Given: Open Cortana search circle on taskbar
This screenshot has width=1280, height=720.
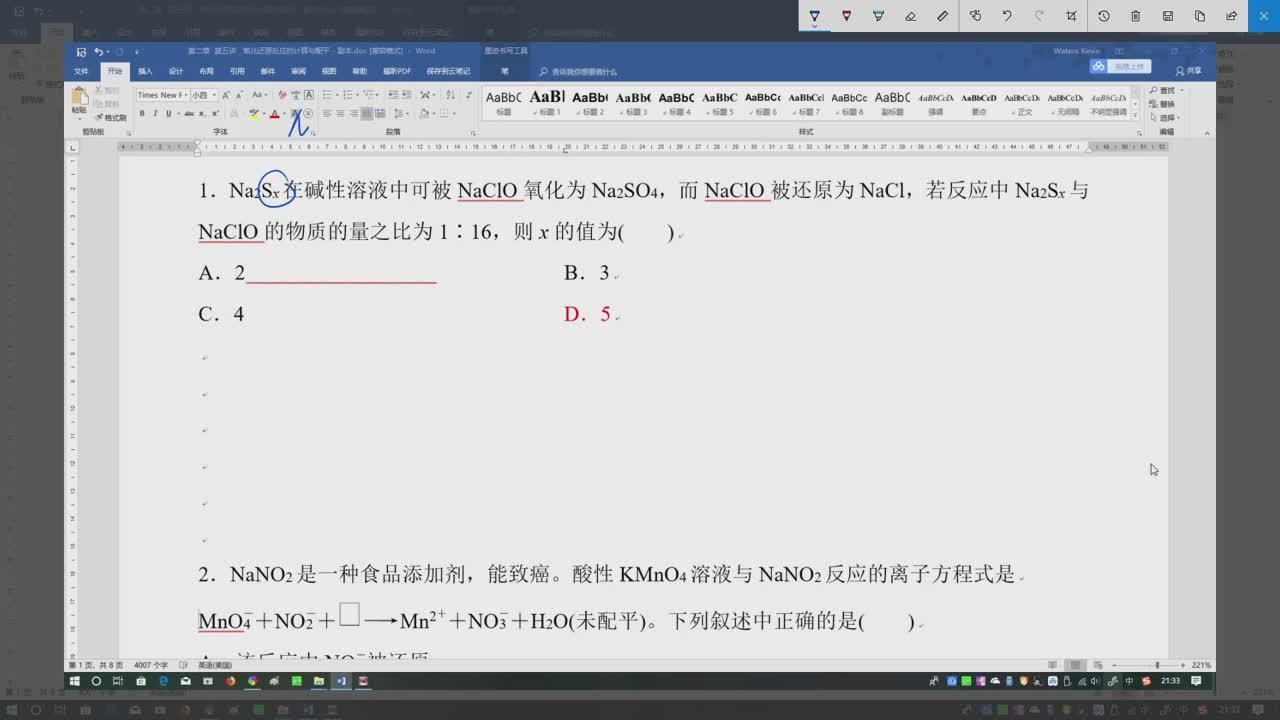Looking at the screenshot, I should 96,681.
